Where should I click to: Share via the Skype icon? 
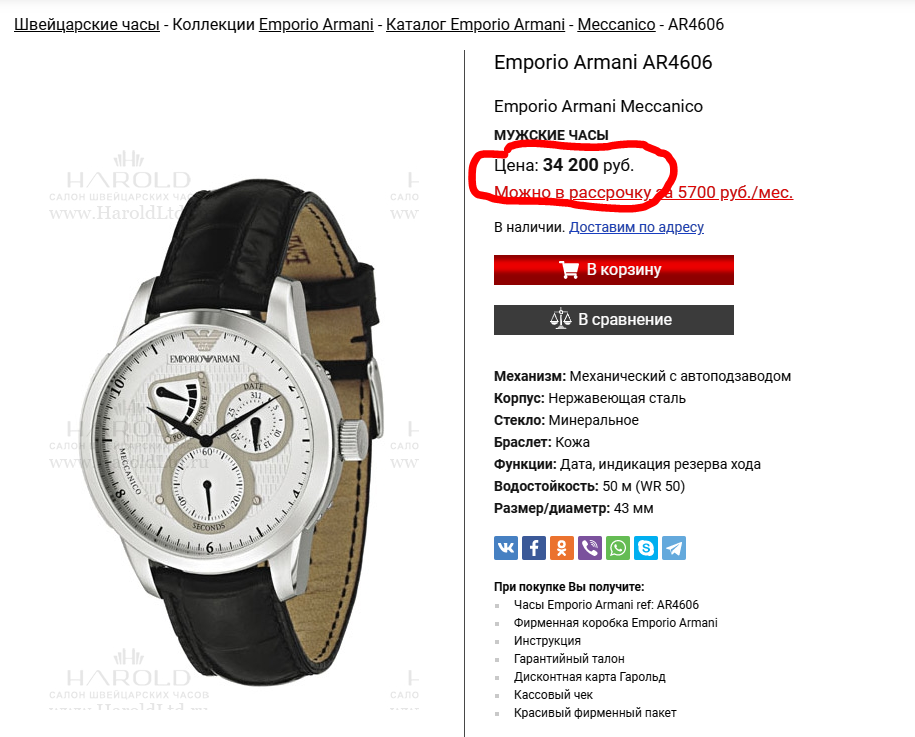click(646, 548)
